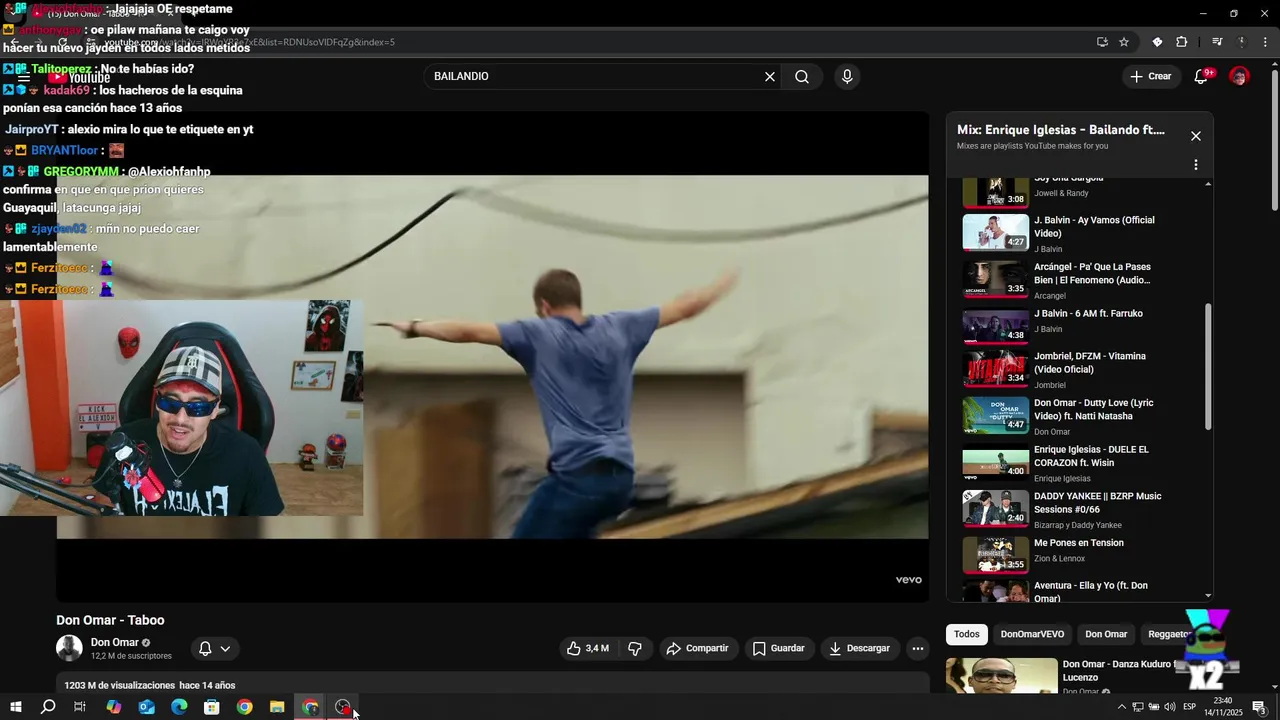Screen dimensions: 1280x720
Task: Select the Don Omar filter chip
Action: coord(1106,634)
